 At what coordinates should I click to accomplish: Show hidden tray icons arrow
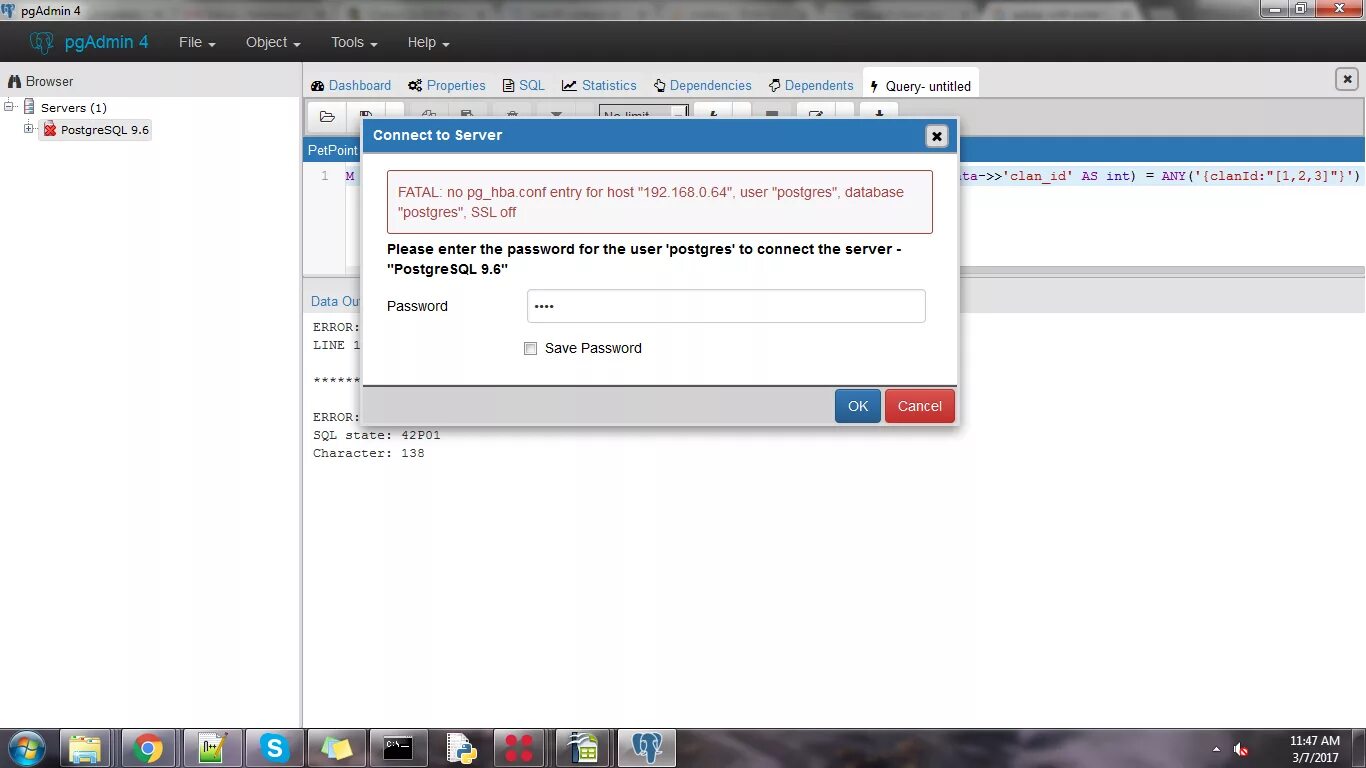click(1216, 749)
